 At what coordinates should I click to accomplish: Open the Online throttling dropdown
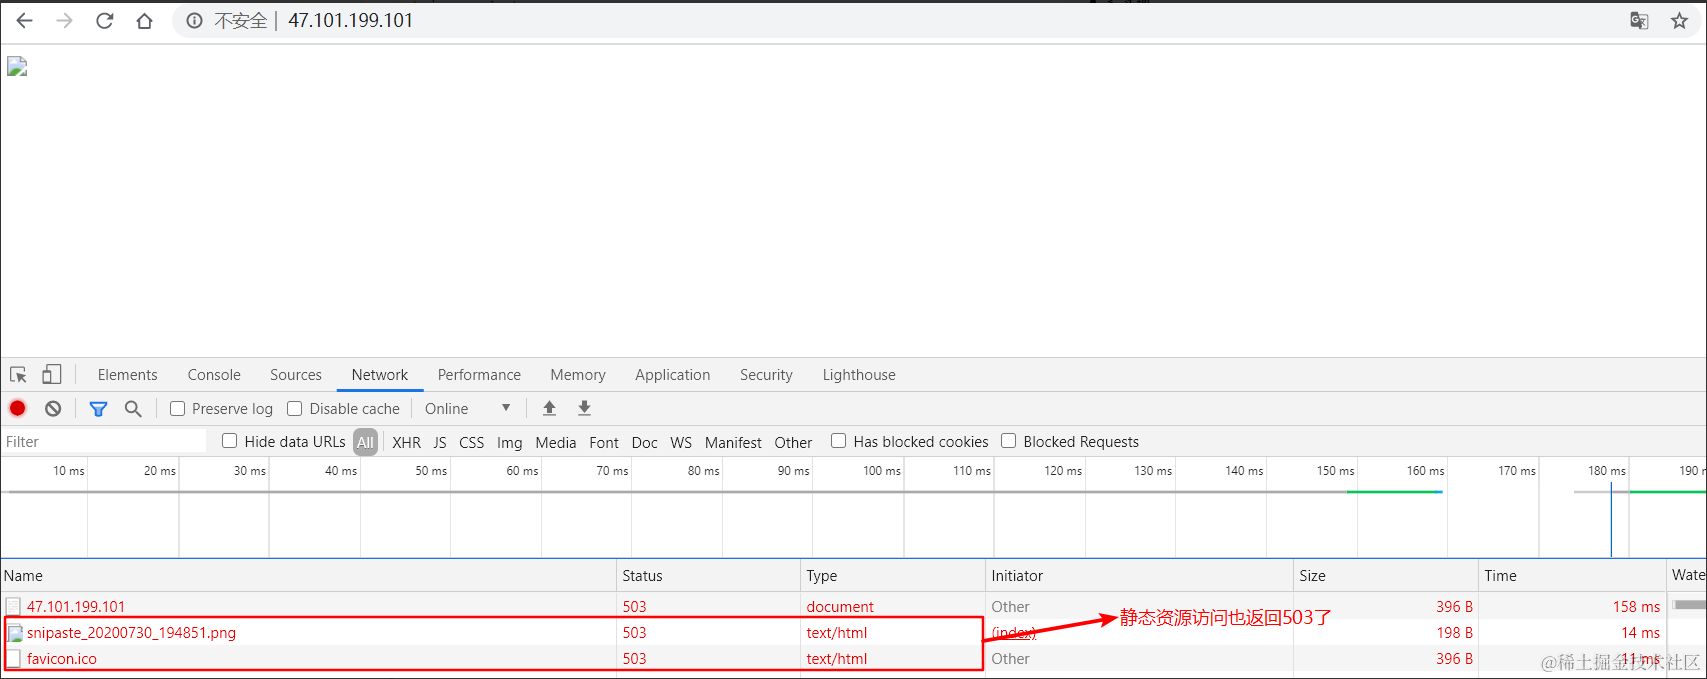point(467,408)
